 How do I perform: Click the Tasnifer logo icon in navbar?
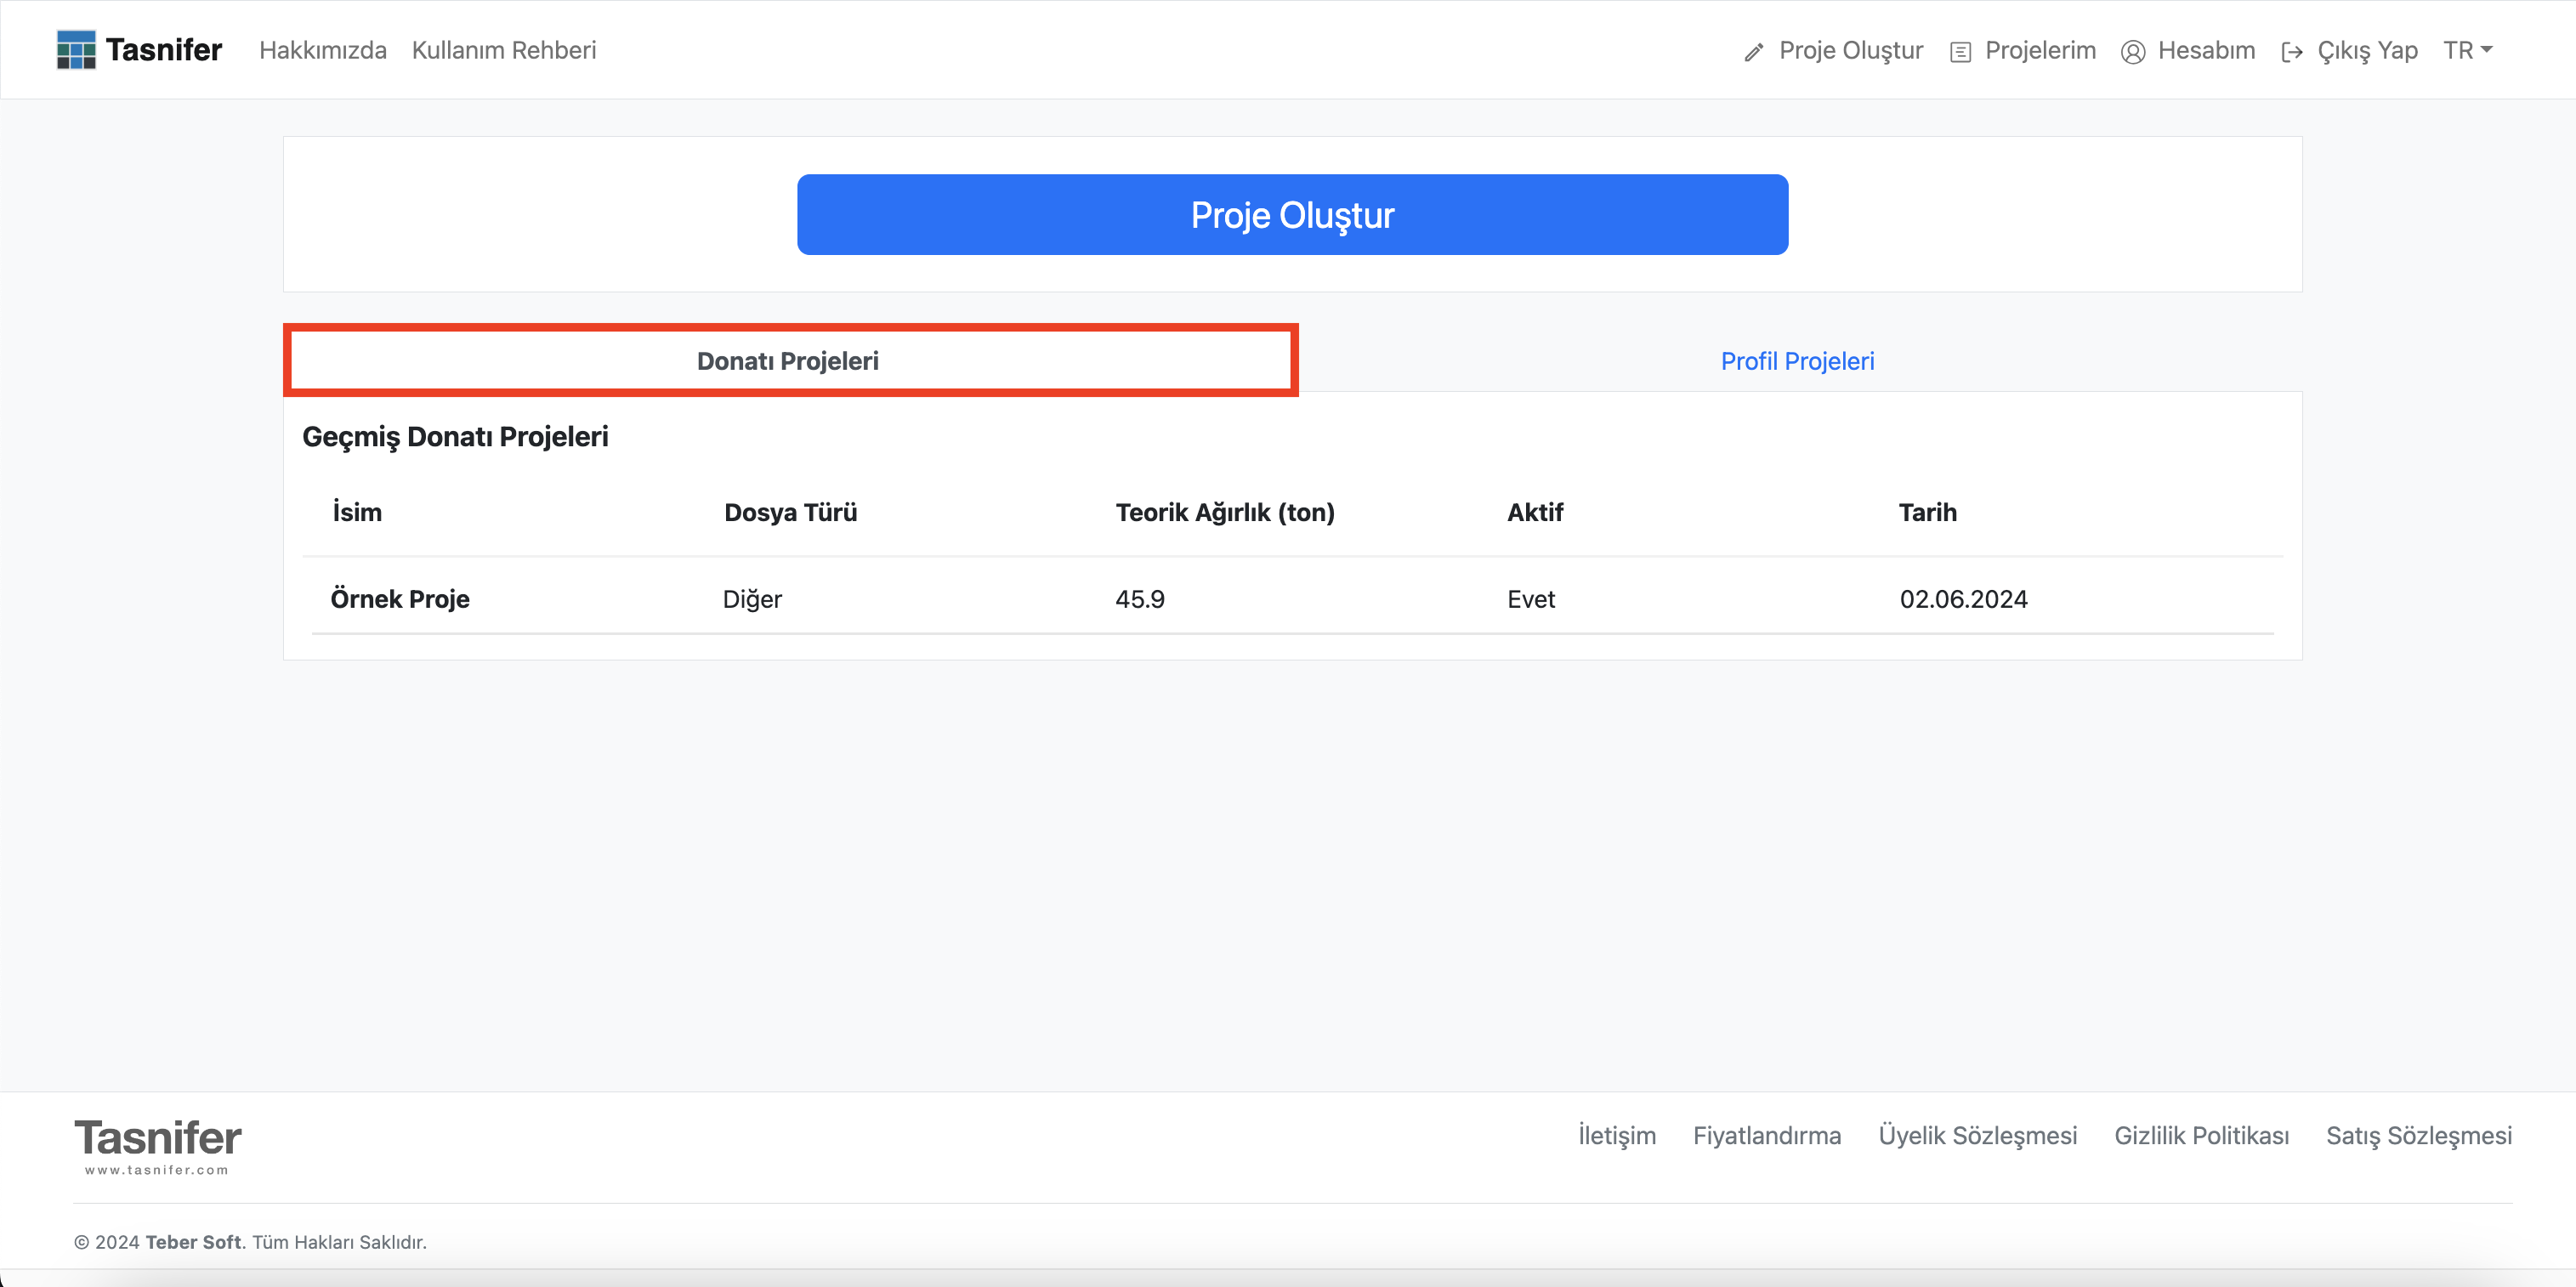(x=76, y=50)
